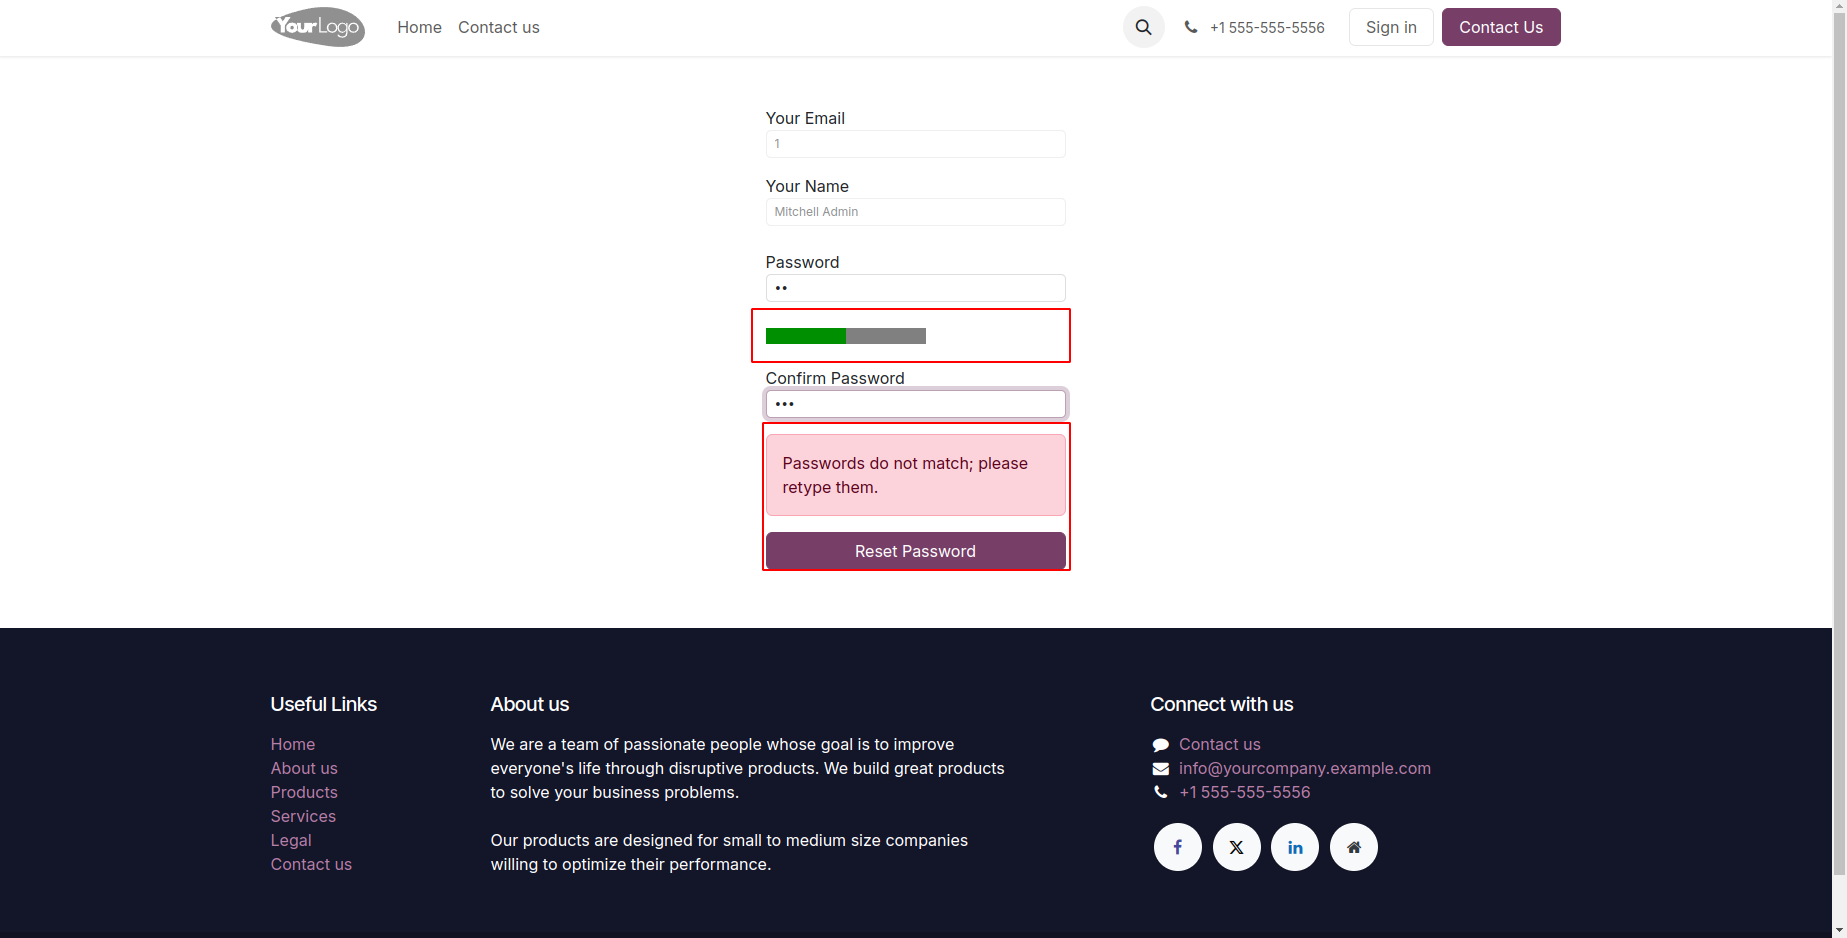Image resolution: width=1847 pixels, height=938 pixels.
Task: Click the info@yourcompany.example.com email link
Action: coord(1304,768)
